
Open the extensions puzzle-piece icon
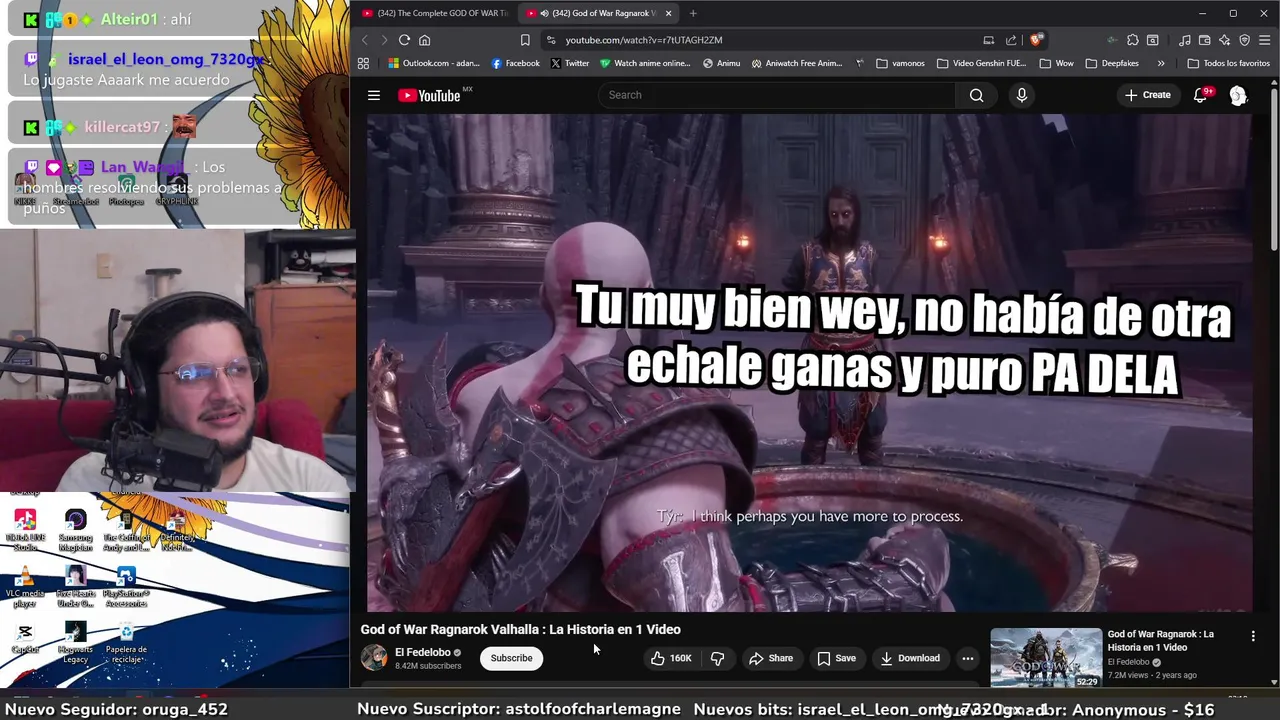(x=1132, y=40)
